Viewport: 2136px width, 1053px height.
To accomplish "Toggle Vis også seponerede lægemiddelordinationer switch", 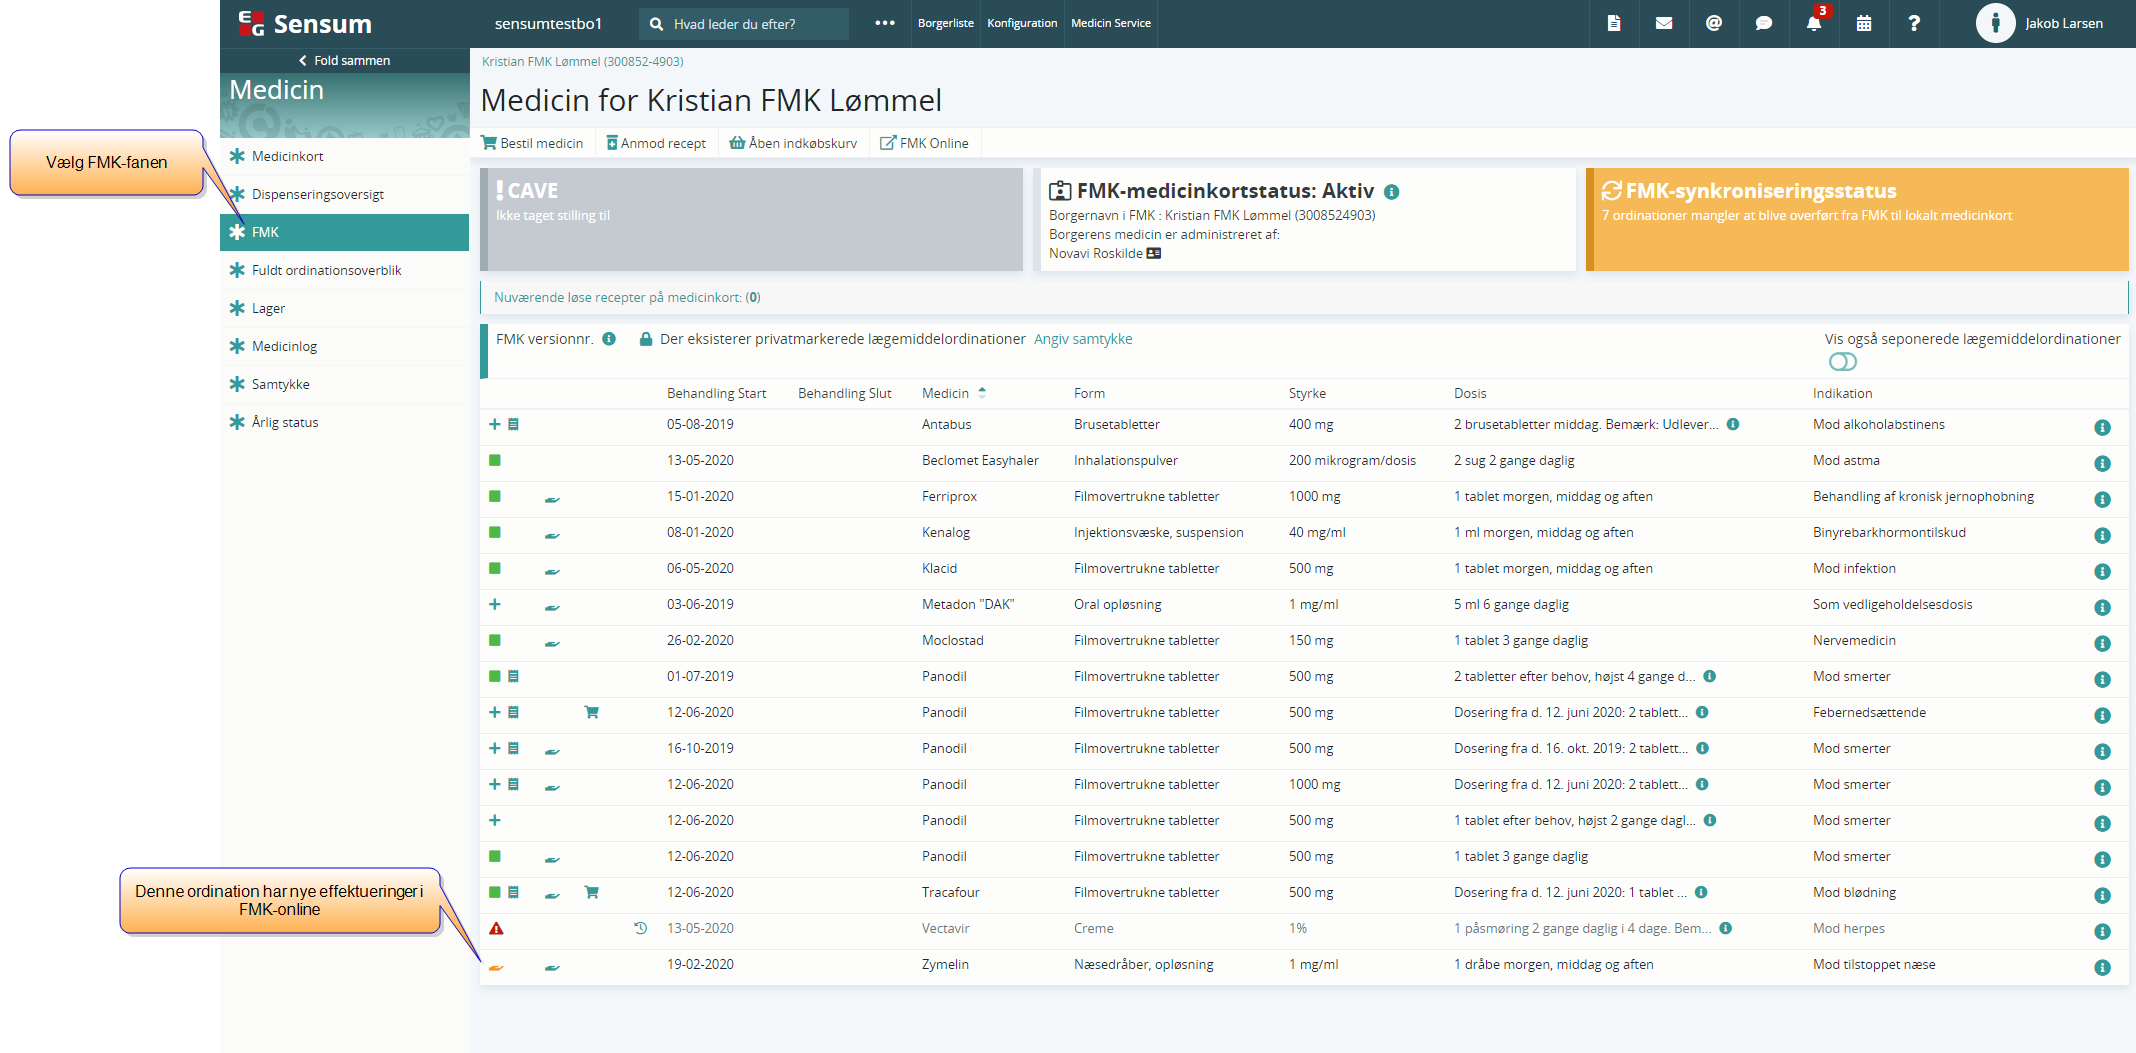I will pos(1843,361).
